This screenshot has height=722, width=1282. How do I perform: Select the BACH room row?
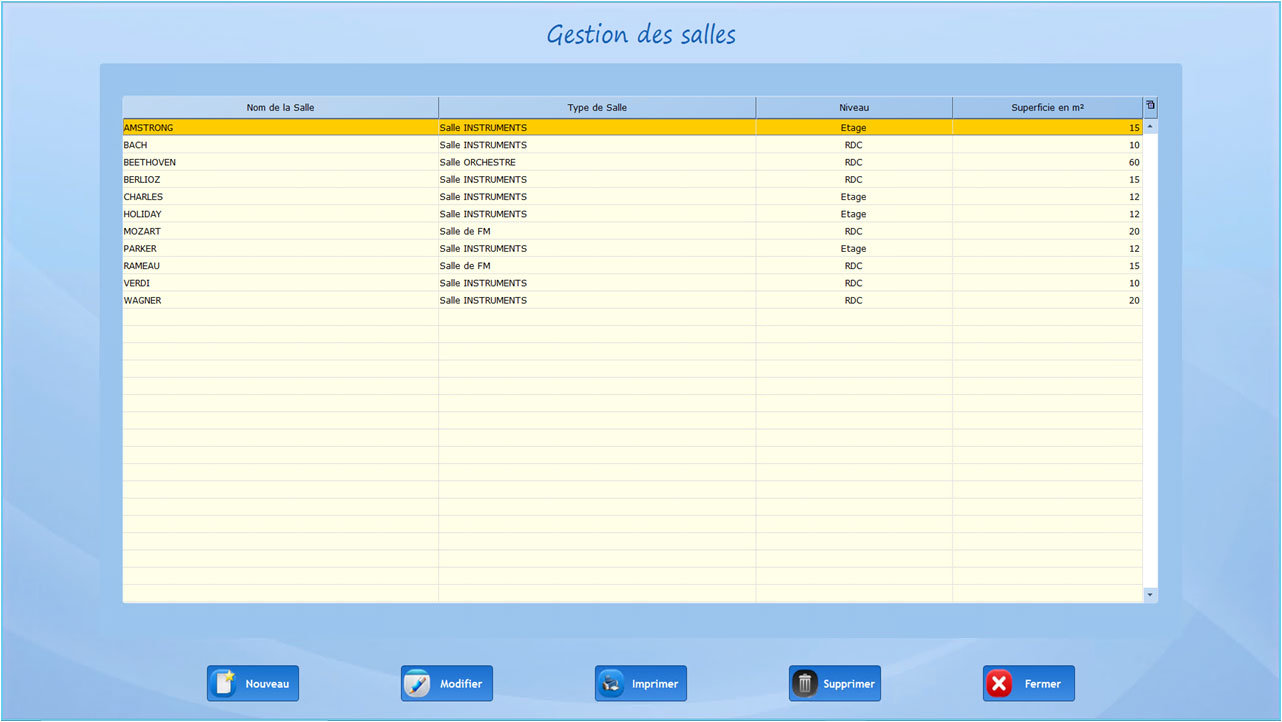click(x=632, y=145)
